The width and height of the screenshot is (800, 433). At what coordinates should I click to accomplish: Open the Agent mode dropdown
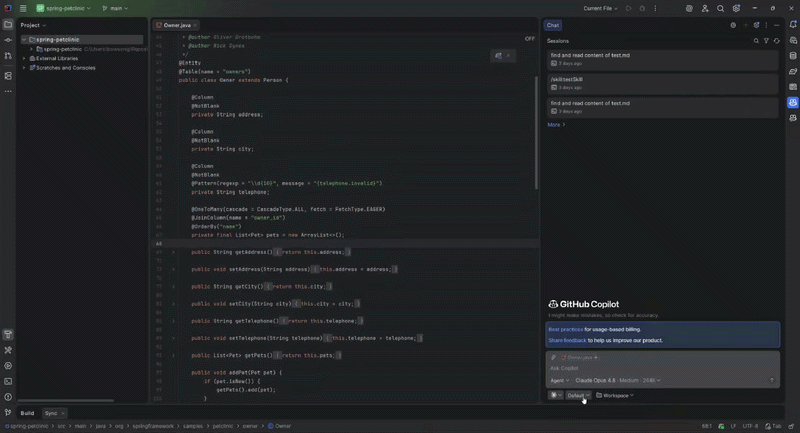coord(559,380)
